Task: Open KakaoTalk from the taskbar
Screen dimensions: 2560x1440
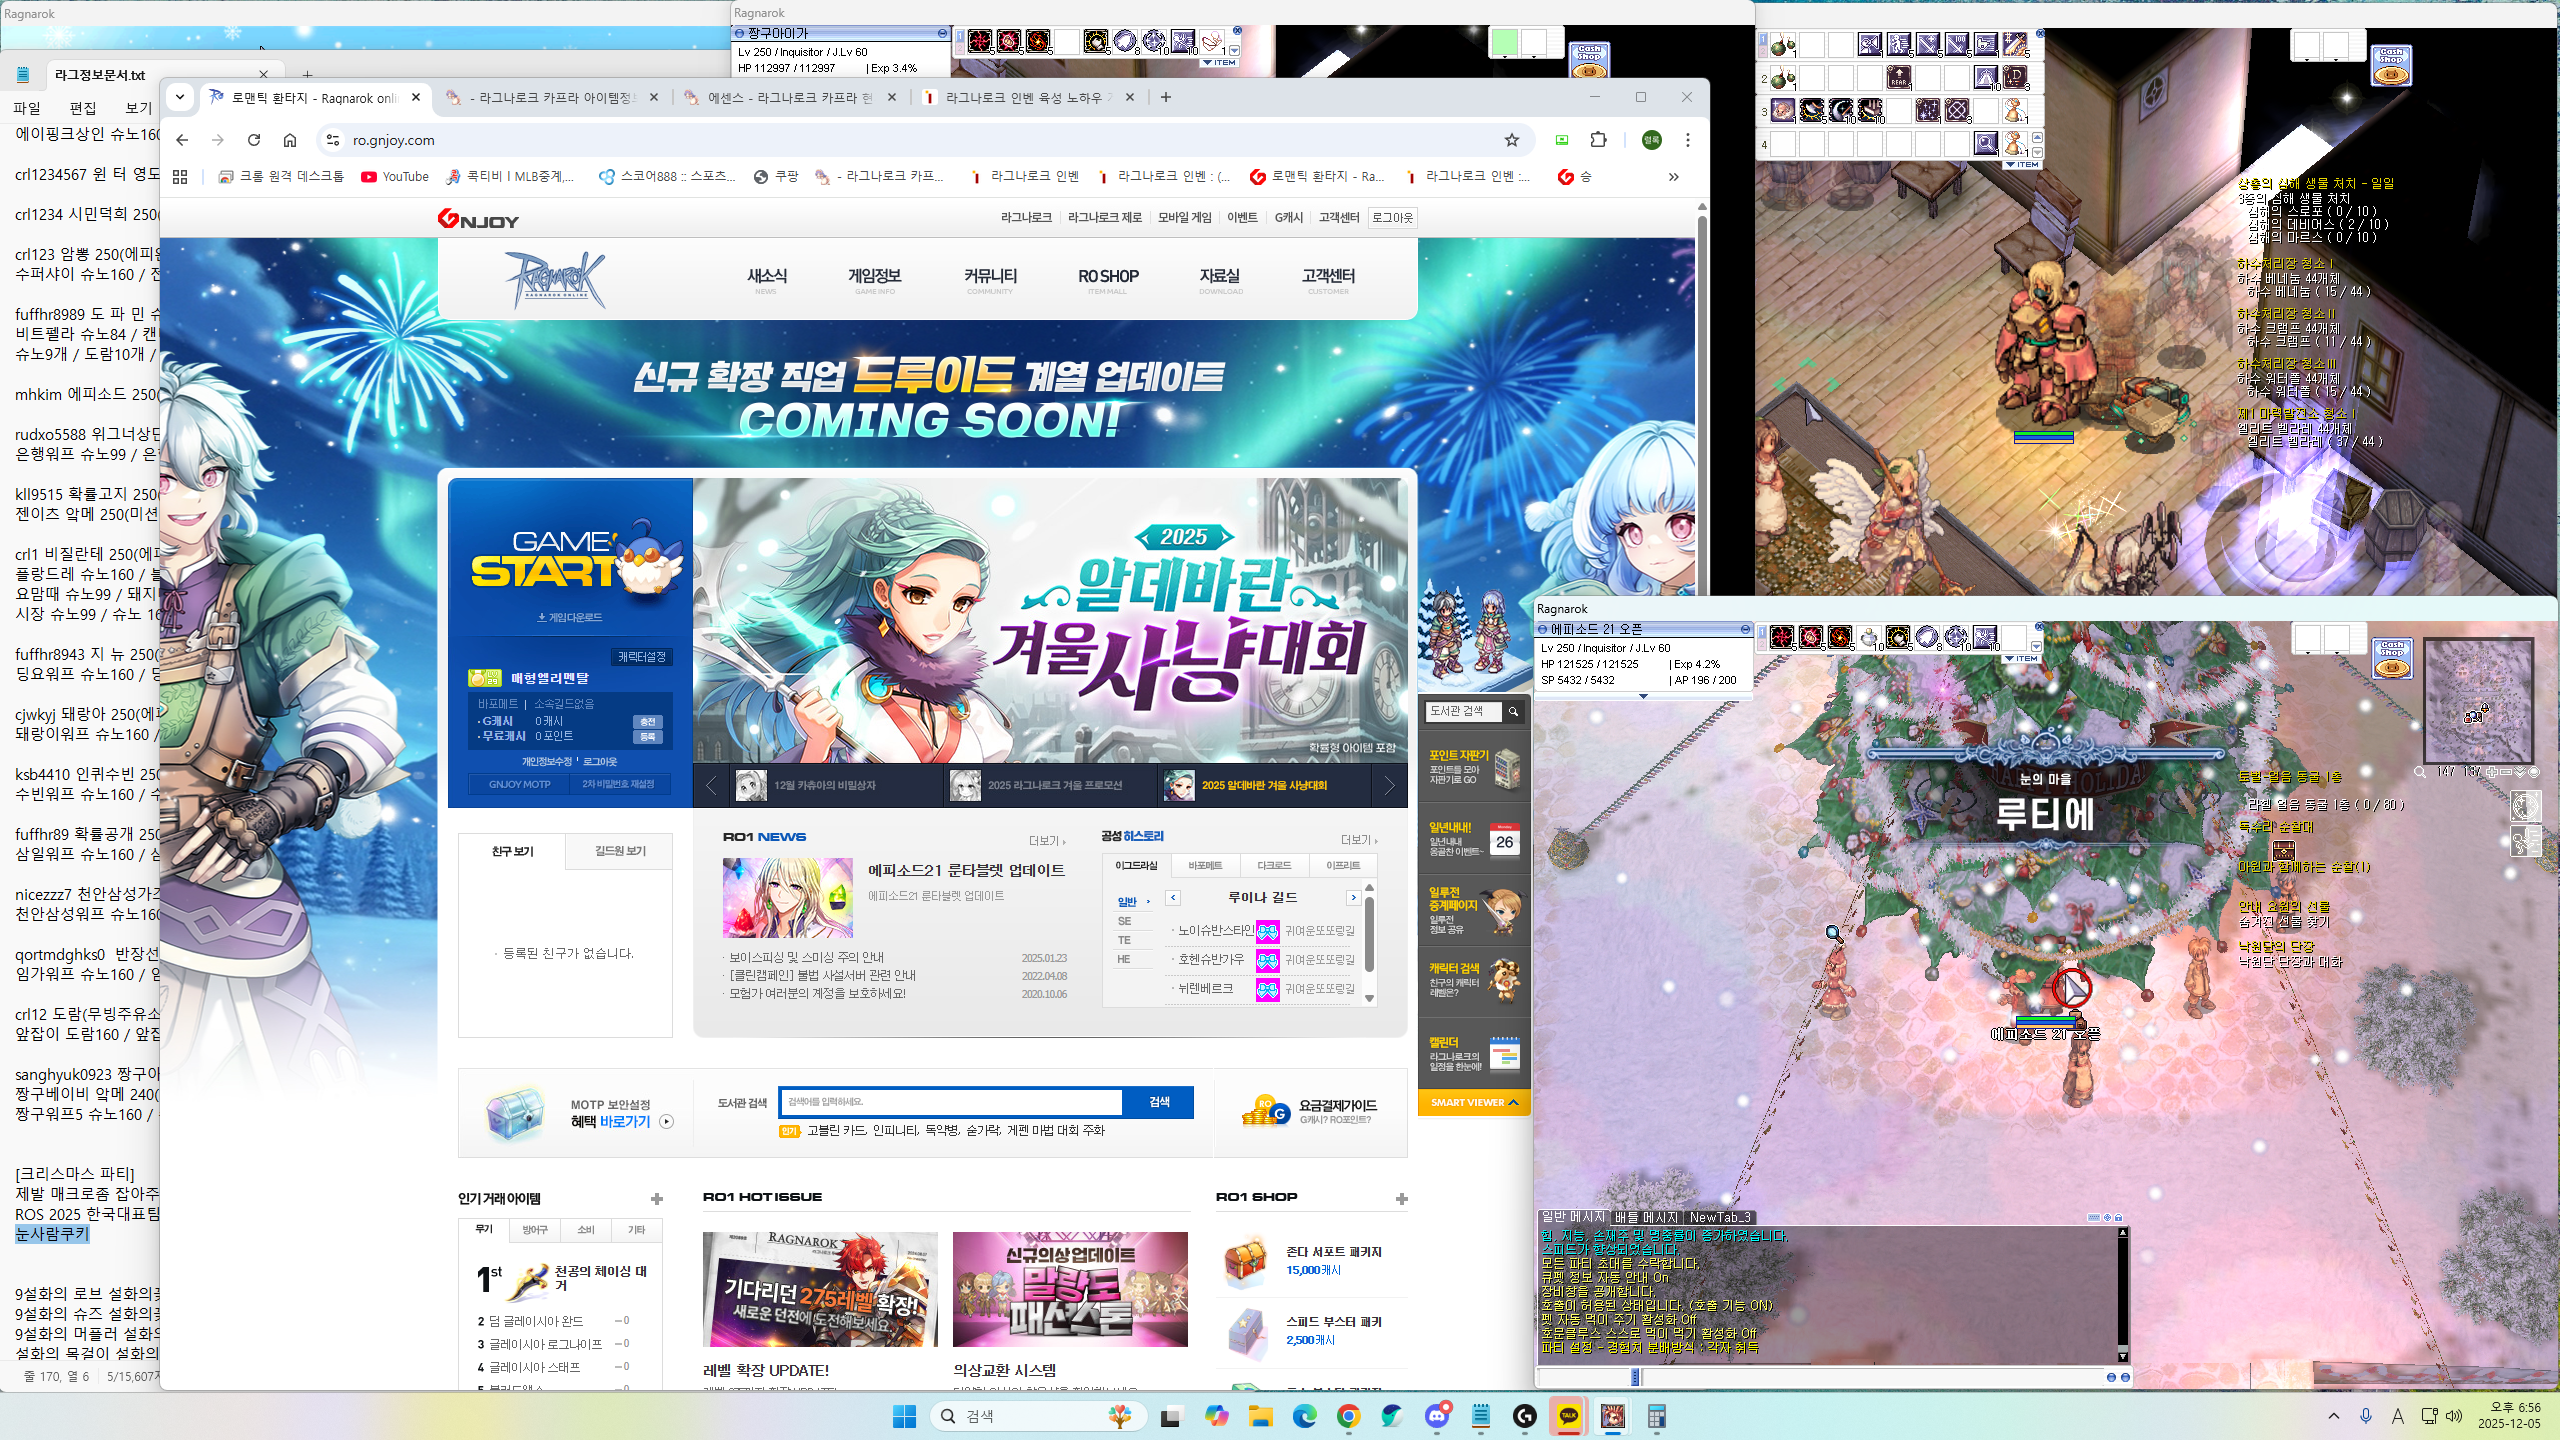Action: pyautogui.click(x=1568, y=1416)
